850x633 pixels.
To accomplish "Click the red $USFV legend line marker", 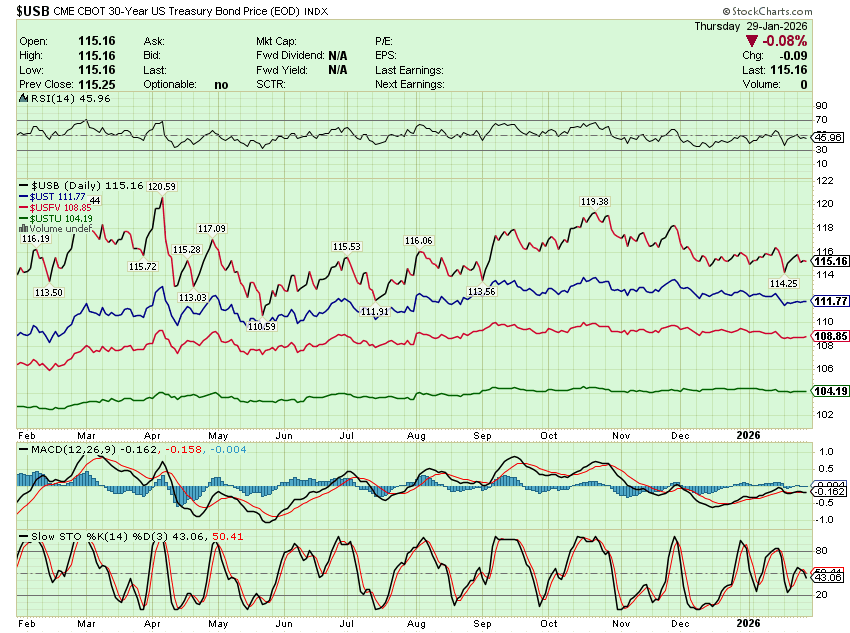I will click(24, 208).
